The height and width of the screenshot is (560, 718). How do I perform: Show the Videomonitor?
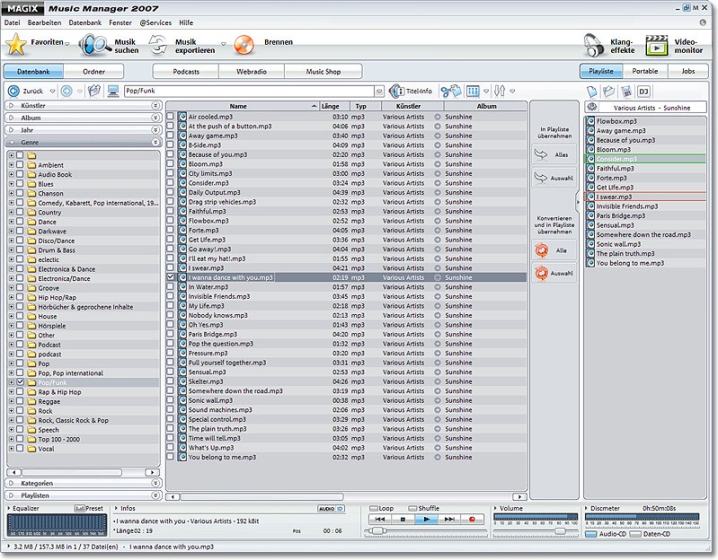pos(657,44)
